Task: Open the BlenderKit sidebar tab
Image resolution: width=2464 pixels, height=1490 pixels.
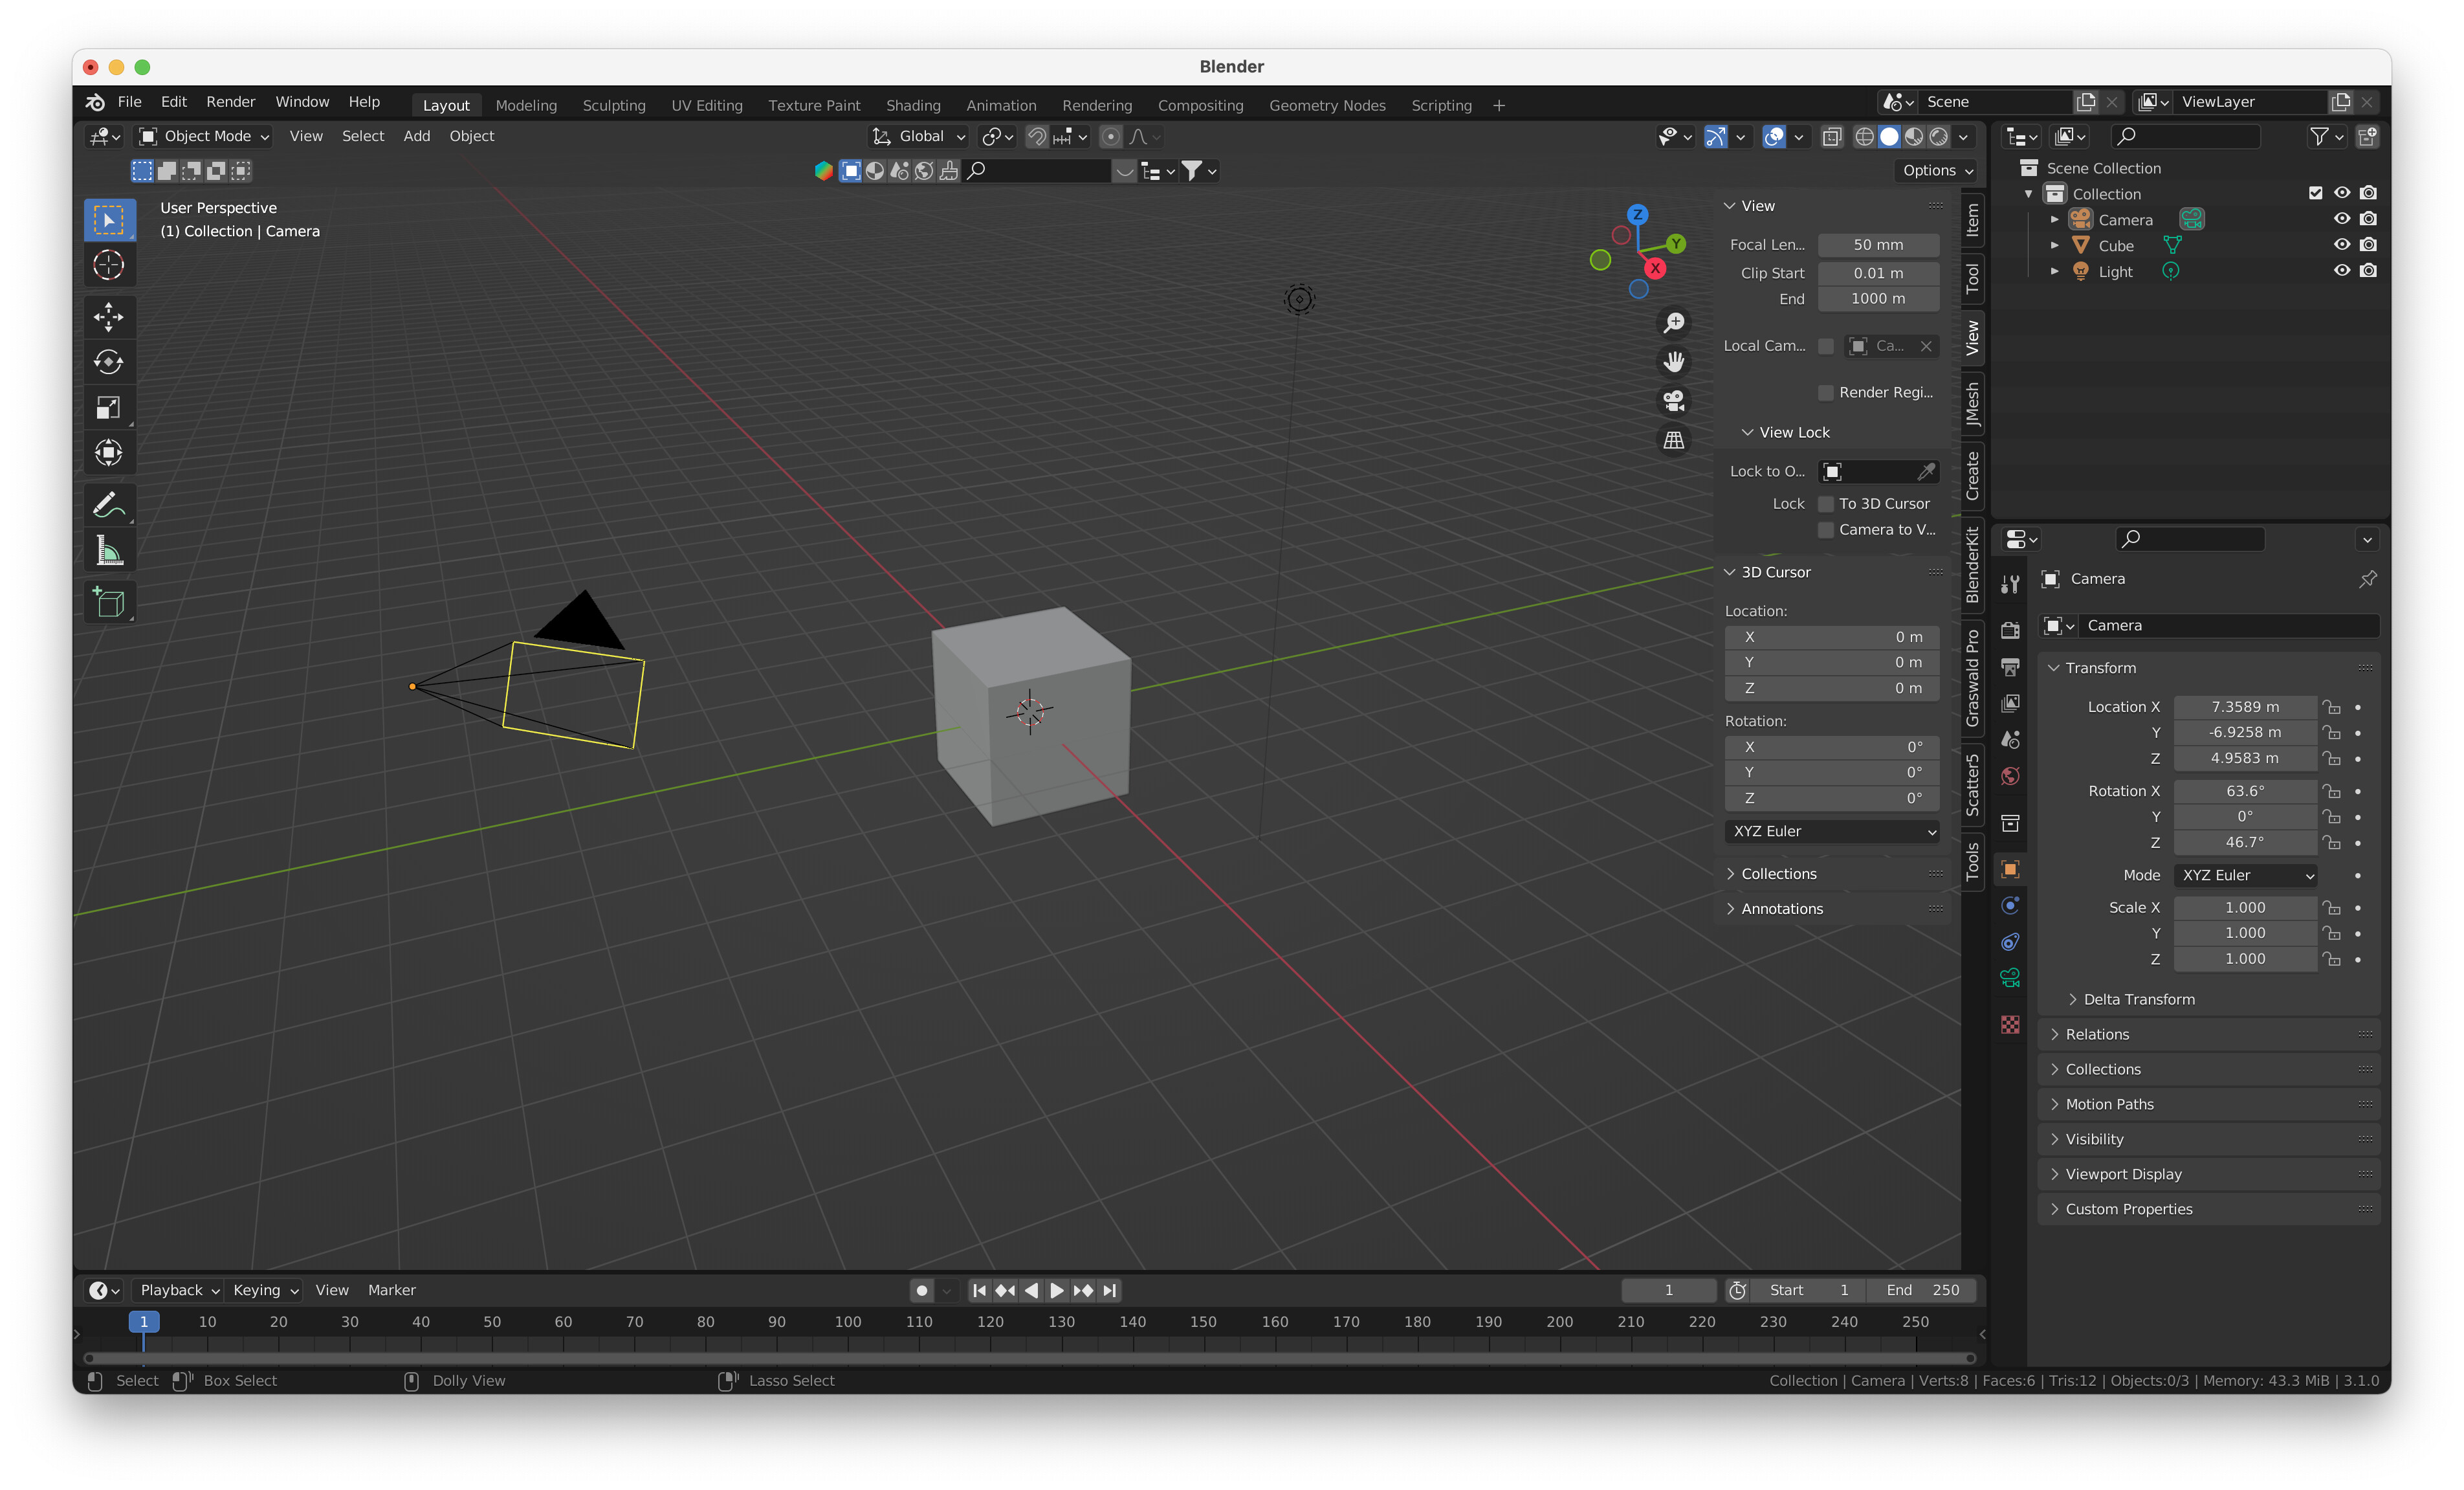Action: pos(1972,565)
